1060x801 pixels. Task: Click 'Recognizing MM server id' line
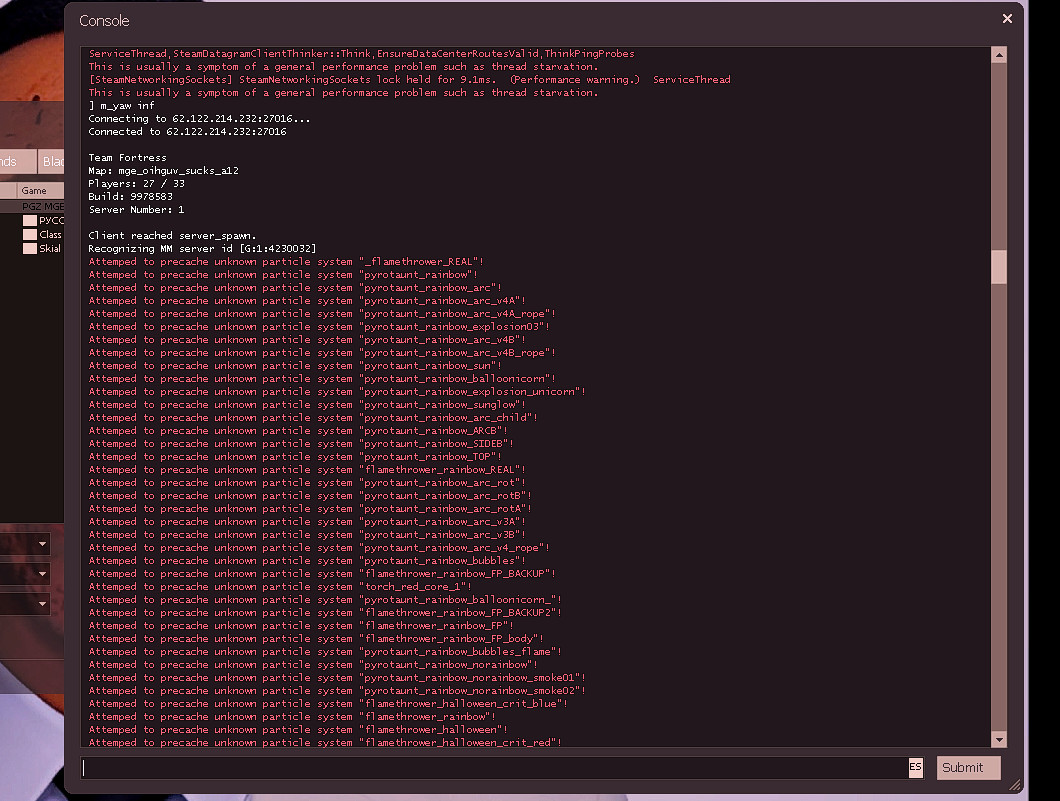click(x=202, y=248)
